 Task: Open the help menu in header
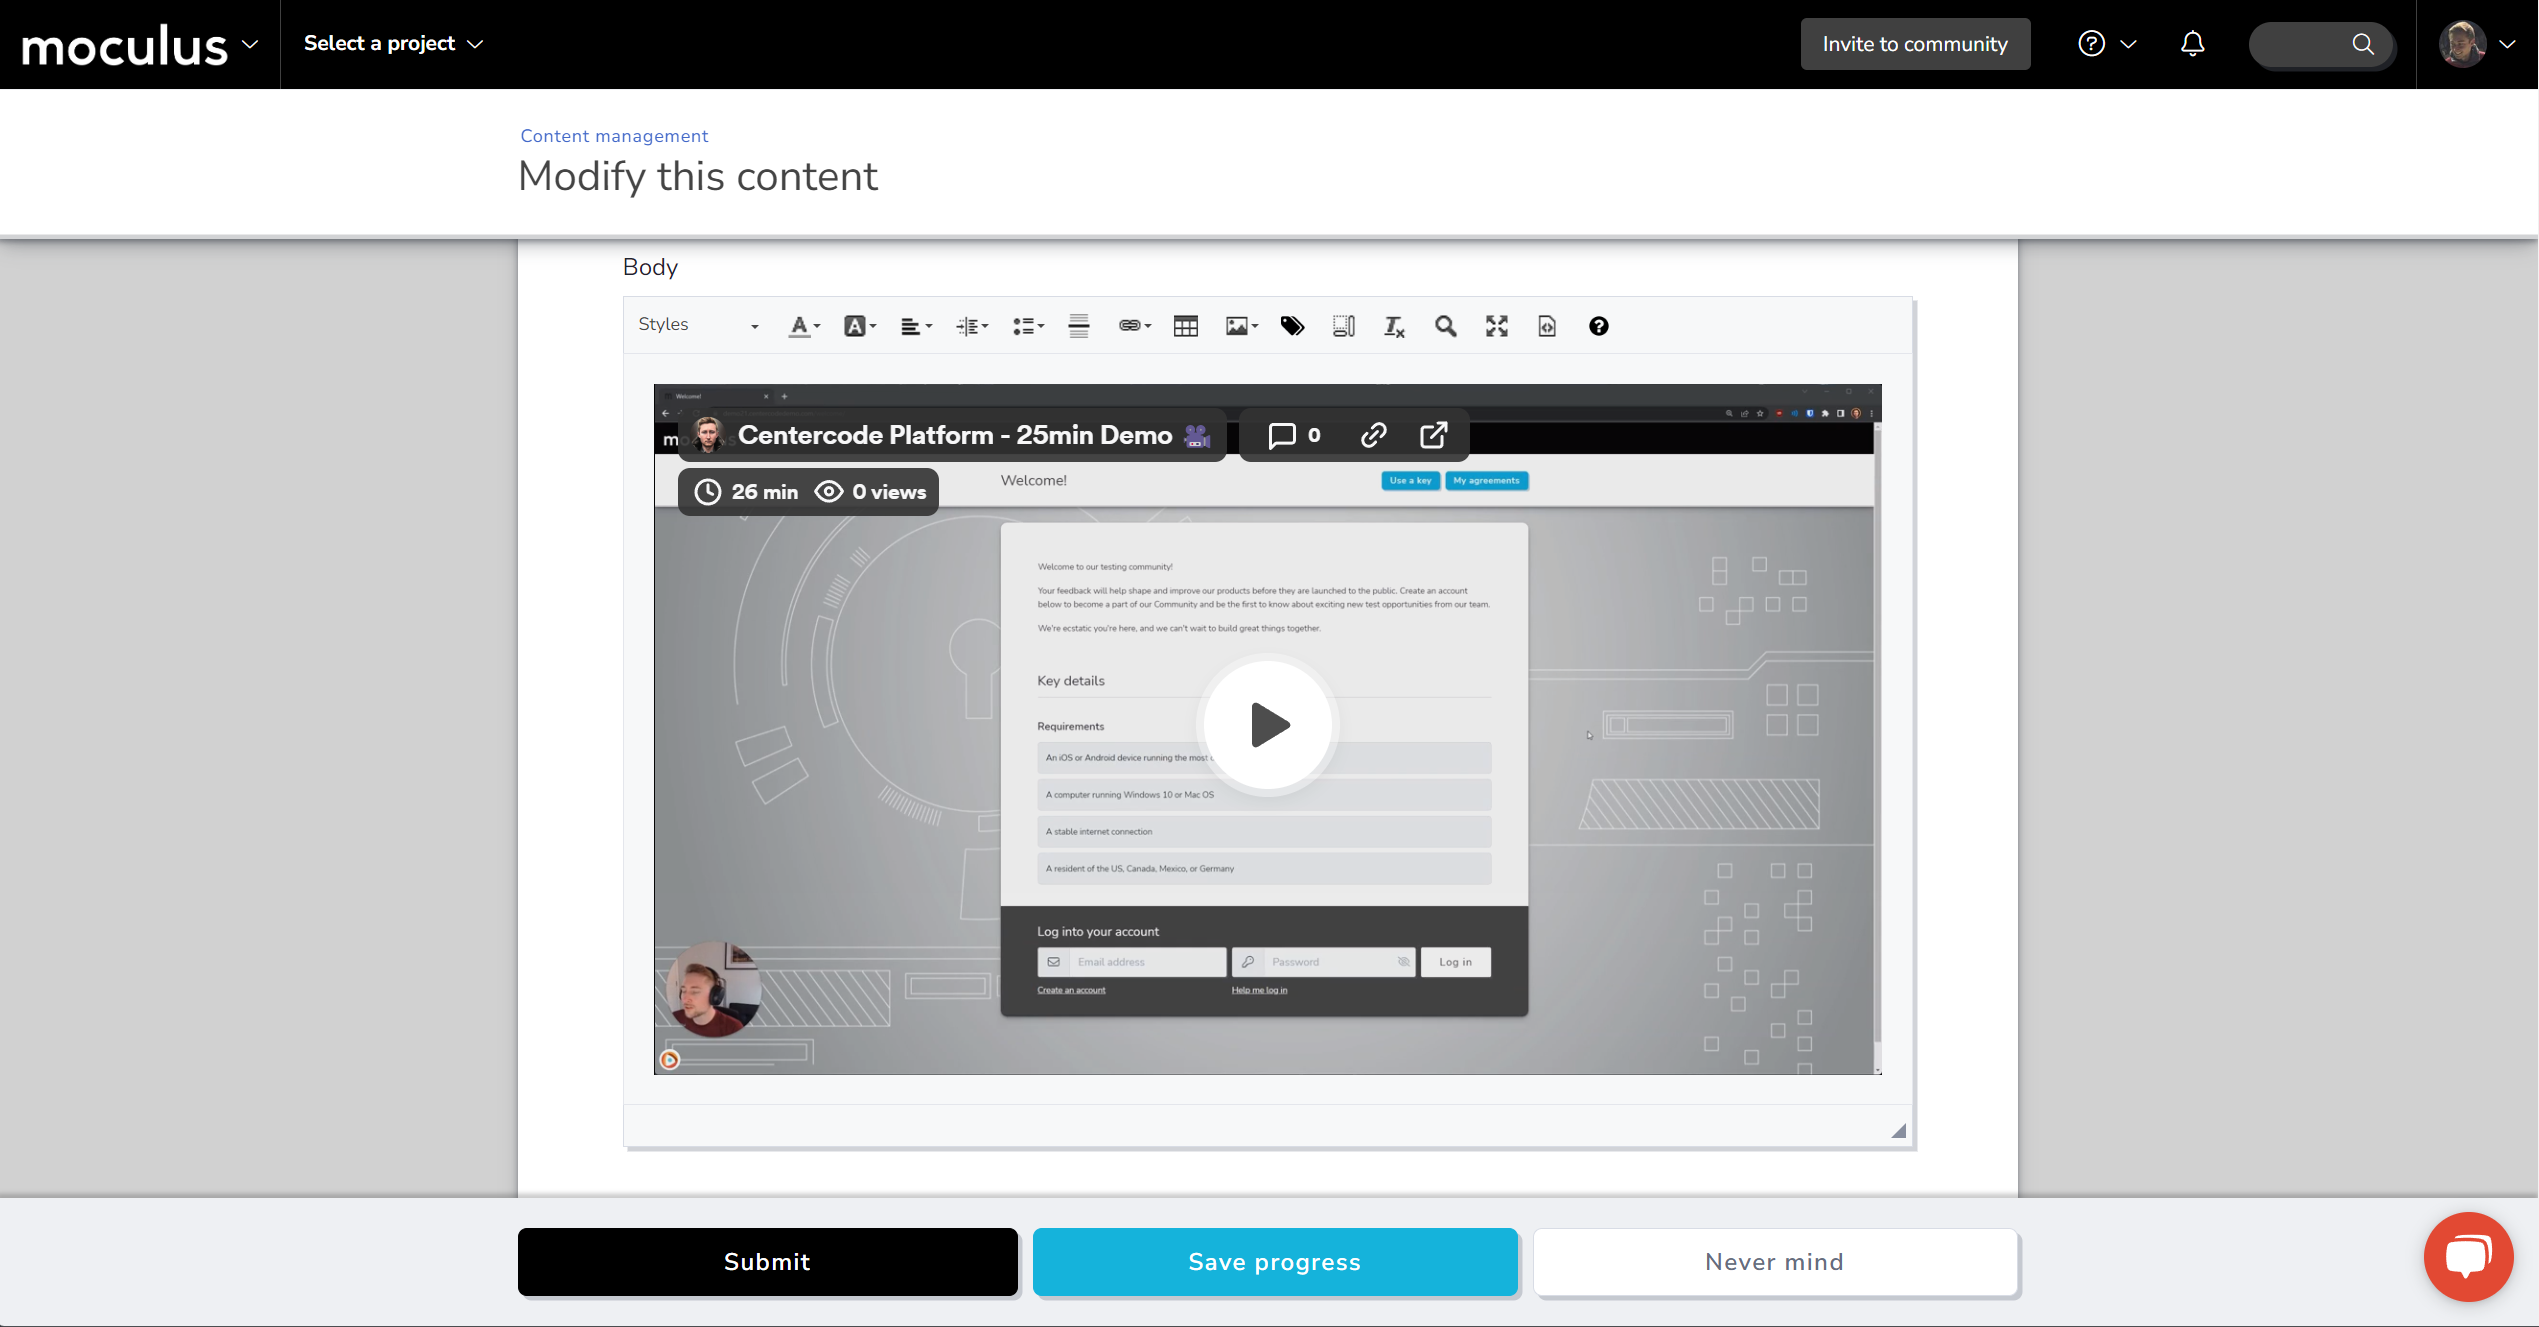tap(2107, 44)
